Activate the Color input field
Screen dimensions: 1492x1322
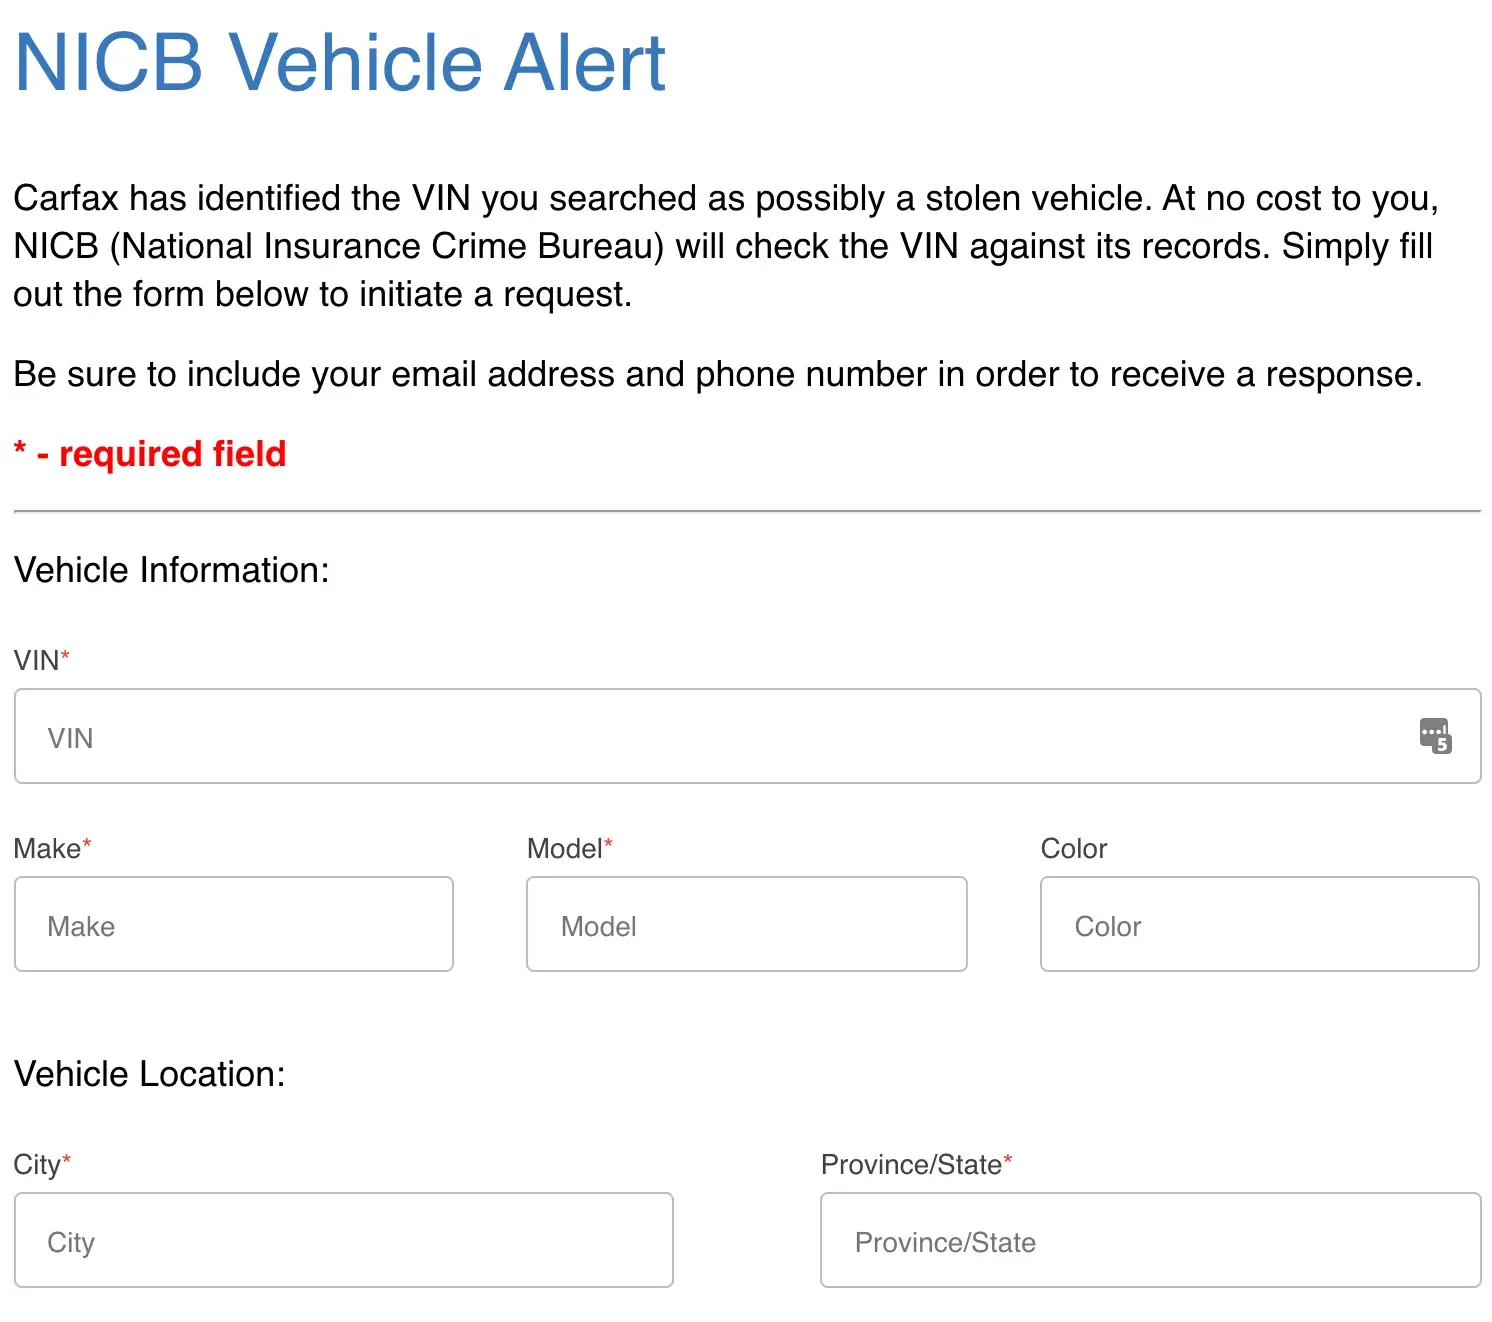click(1259, 925)
